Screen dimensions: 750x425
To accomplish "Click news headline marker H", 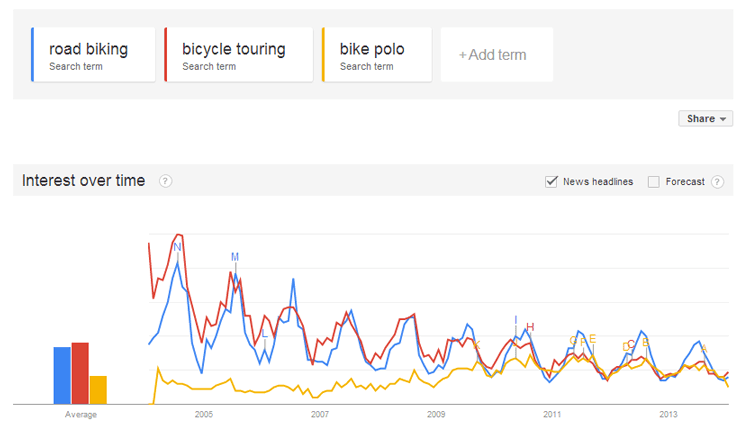I will [530, 327].
